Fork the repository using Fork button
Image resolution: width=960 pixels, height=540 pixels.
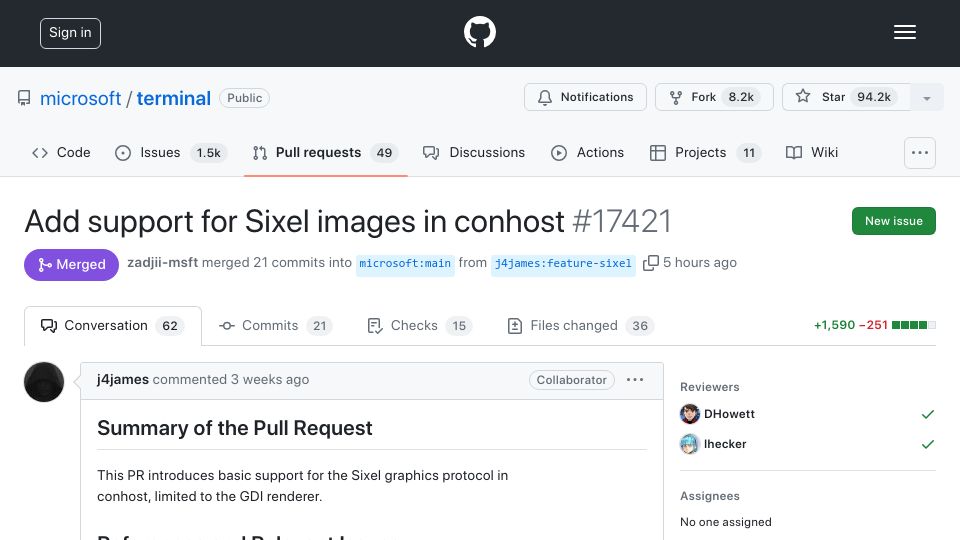(x=714, y=97)
